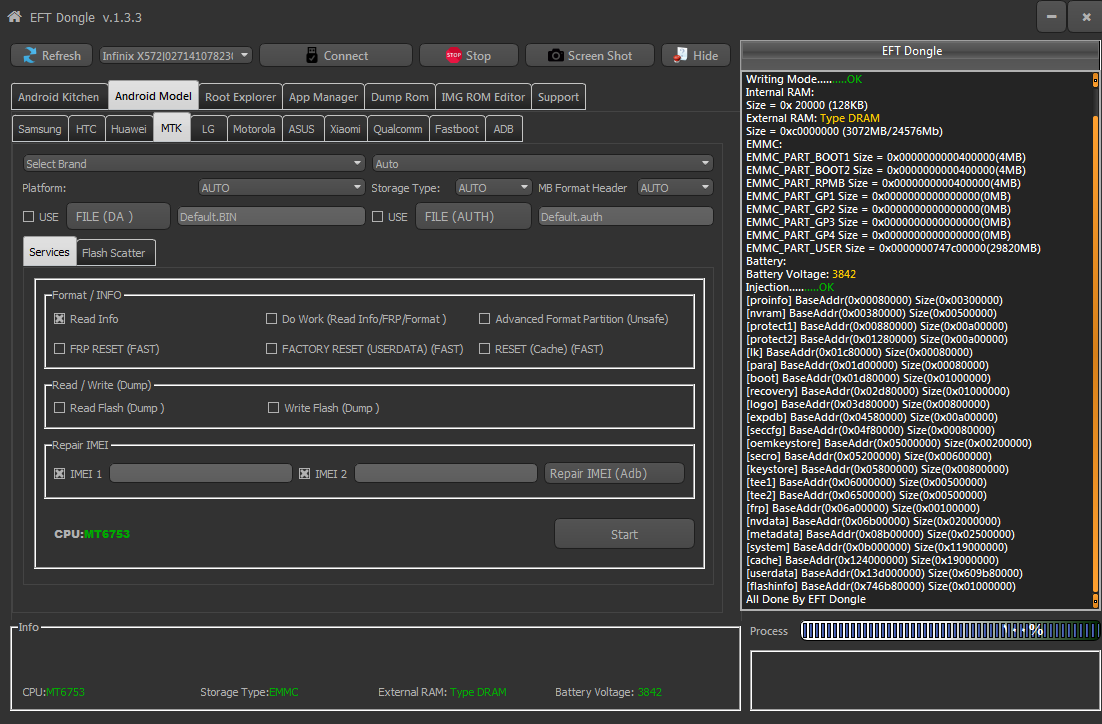Select the Services tab

tap(49, 252)
